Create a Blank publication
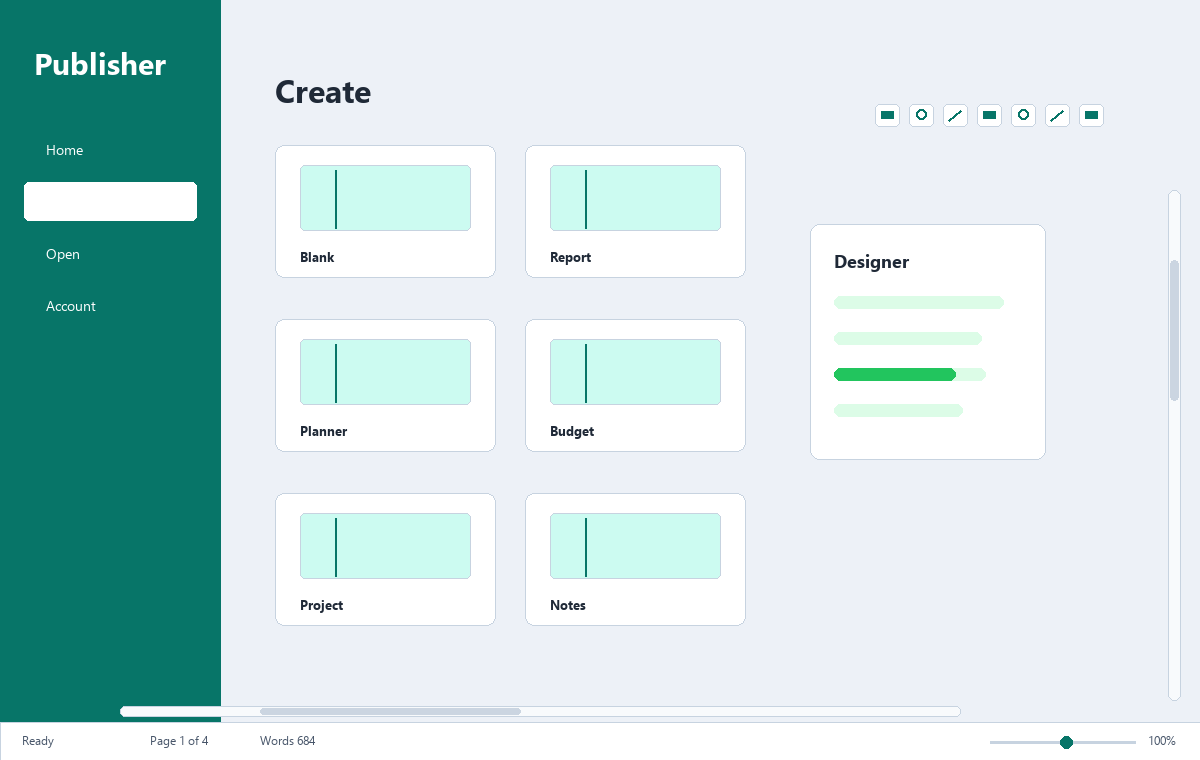This screenshot has height=760, width=1200. click(x=385, y=211)
